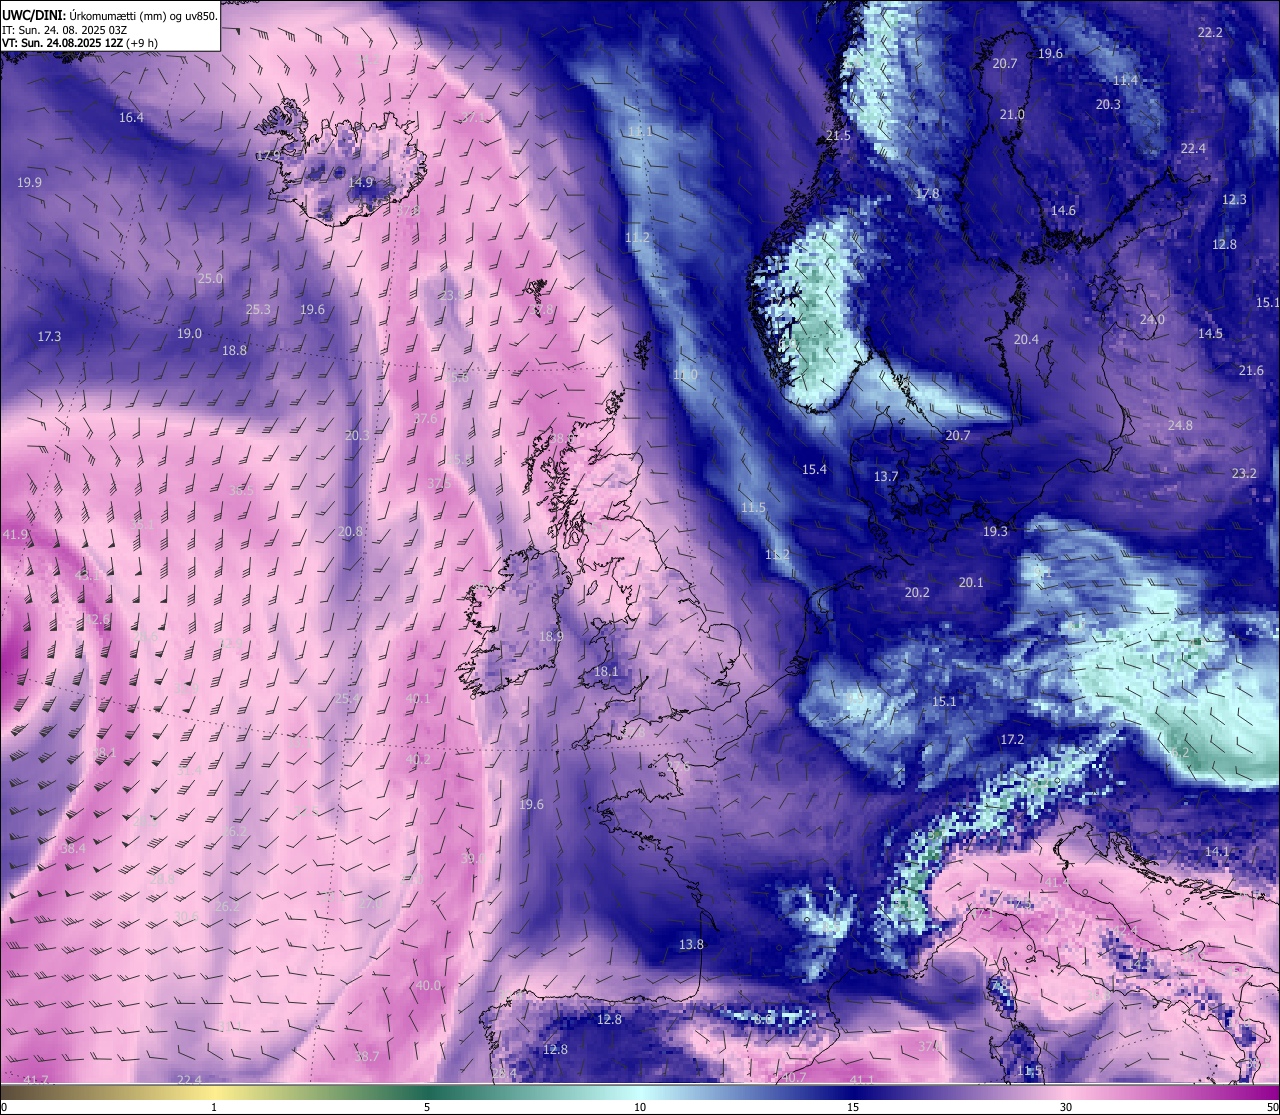1280x1115 pixels.
Task: Select the 50 label on the color scale
Action: coord(1272,1107)
